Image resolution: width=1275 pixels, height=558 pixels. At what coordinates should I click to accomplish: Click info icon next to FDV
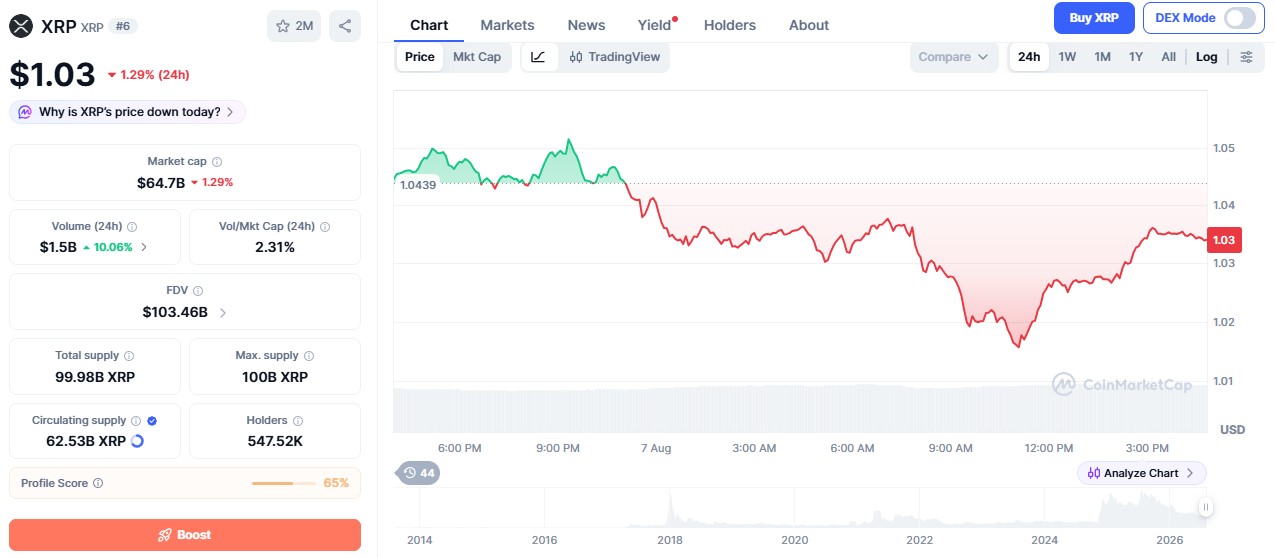(198, 291)
